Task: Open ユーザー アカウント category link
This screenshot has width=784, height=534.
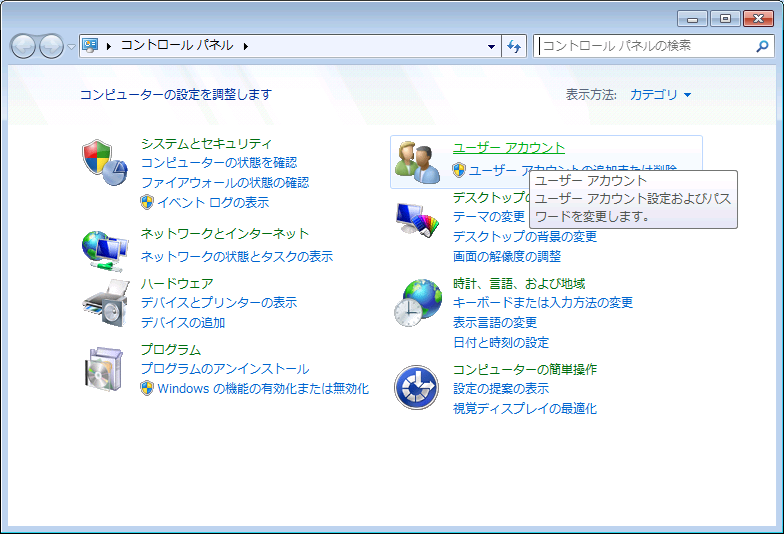Action: 508,148
